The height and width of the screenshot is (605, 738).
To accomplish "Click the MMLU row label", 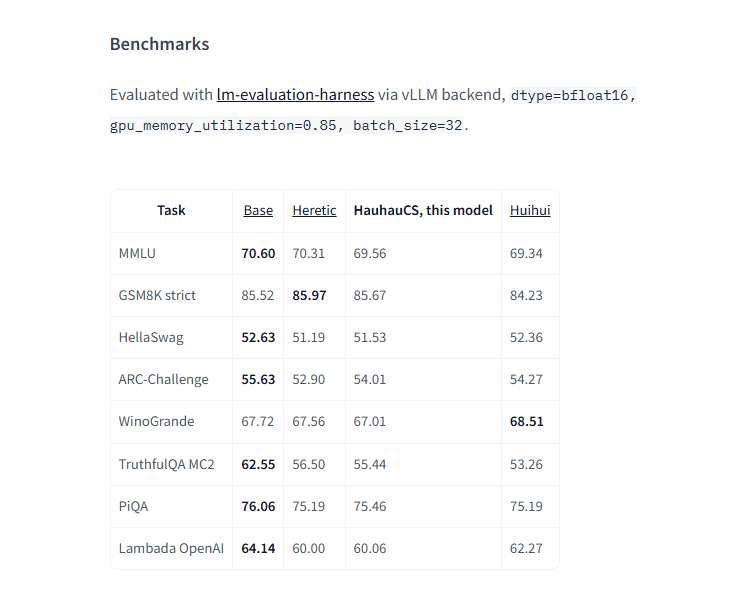I will (x=137, y=253).
